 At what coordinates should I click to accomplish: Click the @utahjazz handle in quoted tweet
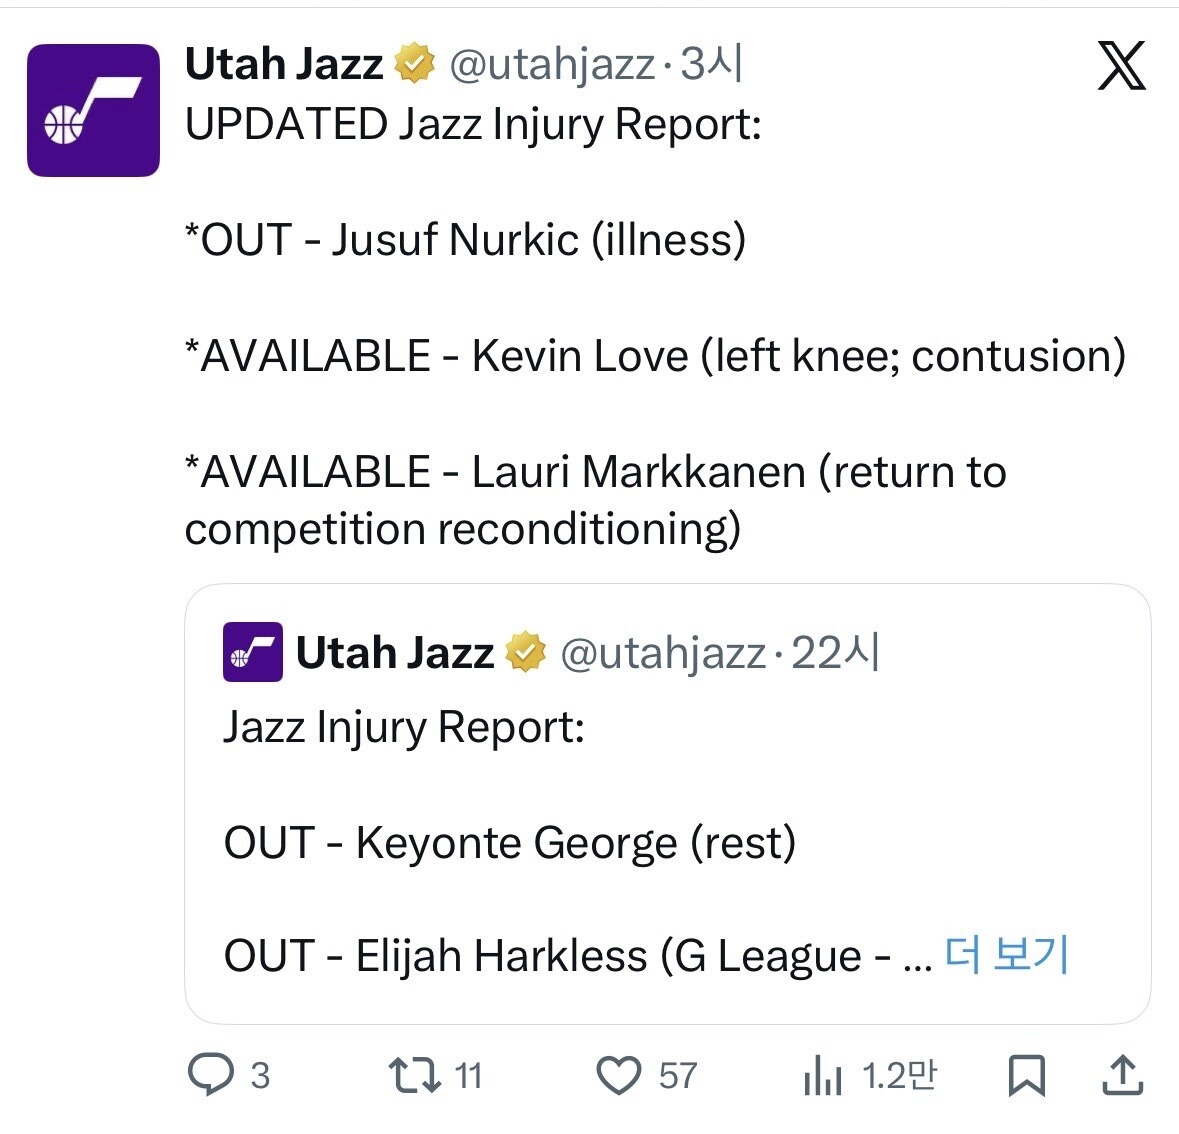coord(662,653)
